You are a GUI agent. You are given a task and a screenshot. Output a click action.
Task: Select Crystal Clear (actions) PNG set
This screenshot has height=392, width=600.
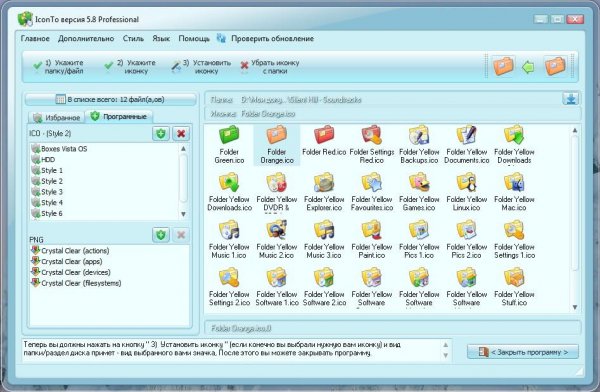tap(109, 251)
